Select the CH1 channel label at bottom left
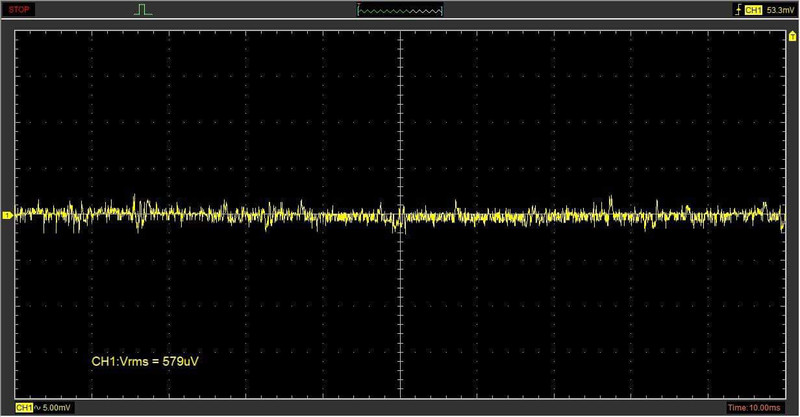The height and width of the screenshot is (417, 800). point(23,408)
